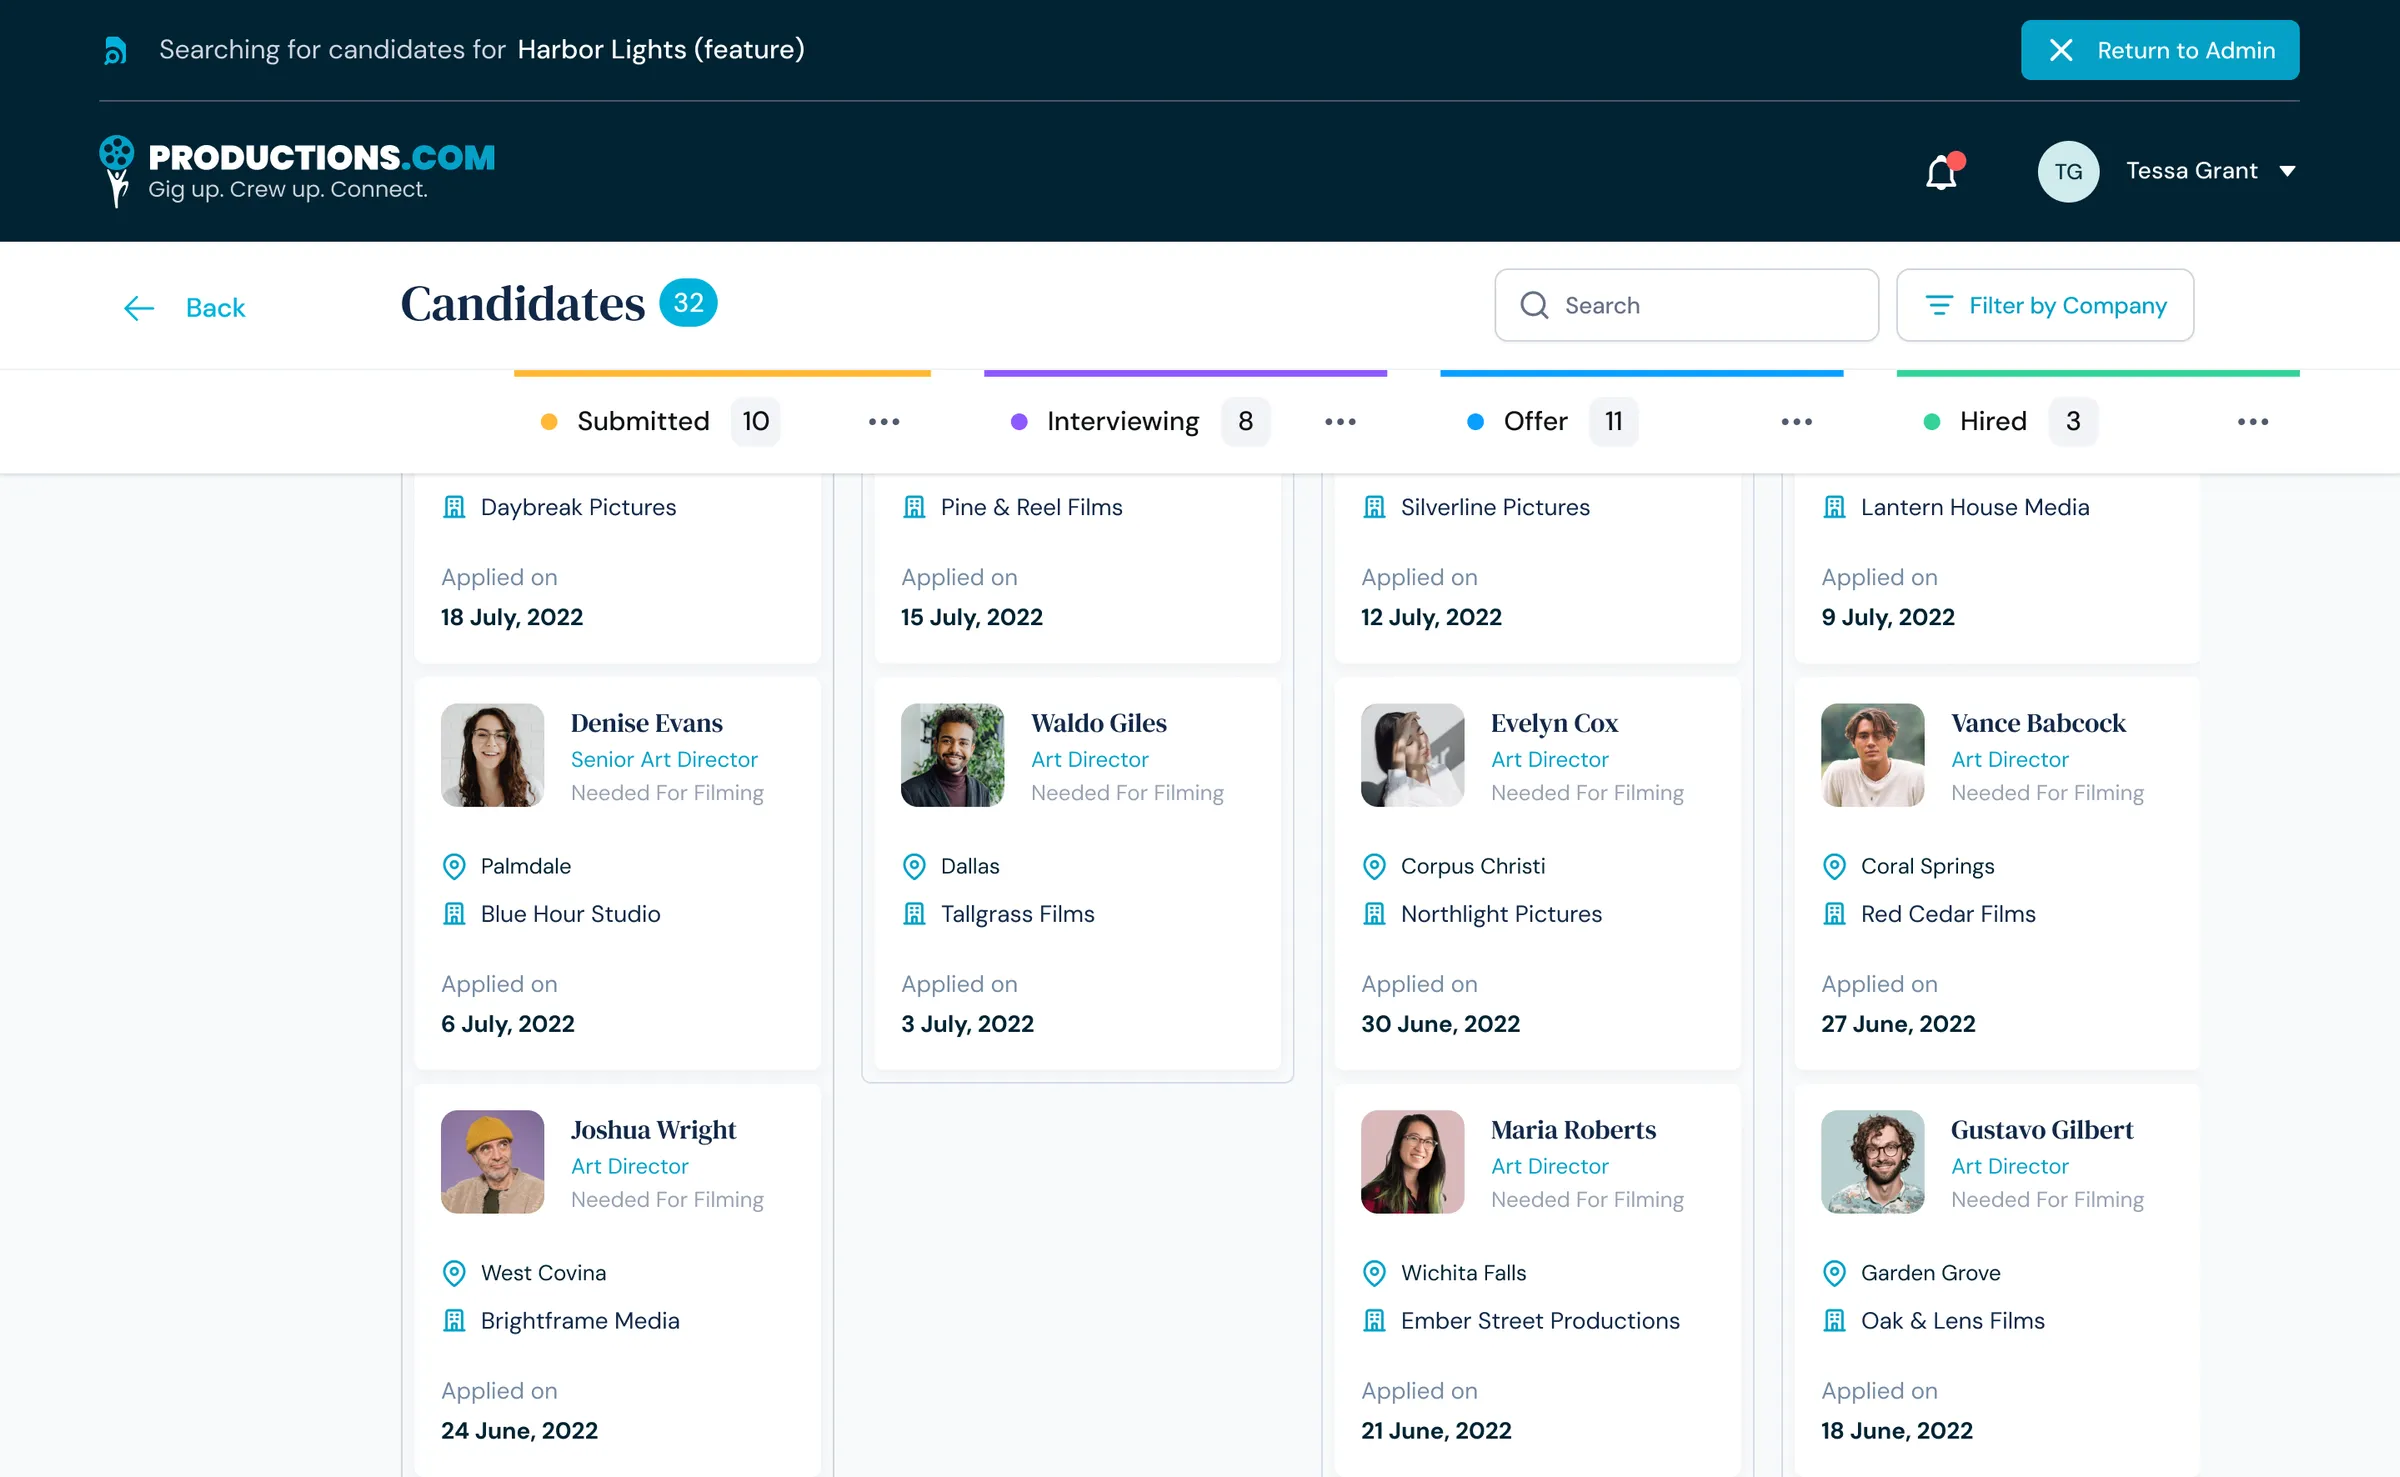Screen dimensions: 2400x1477
Task: Select the Interviewing column header
Action: 1123,421
